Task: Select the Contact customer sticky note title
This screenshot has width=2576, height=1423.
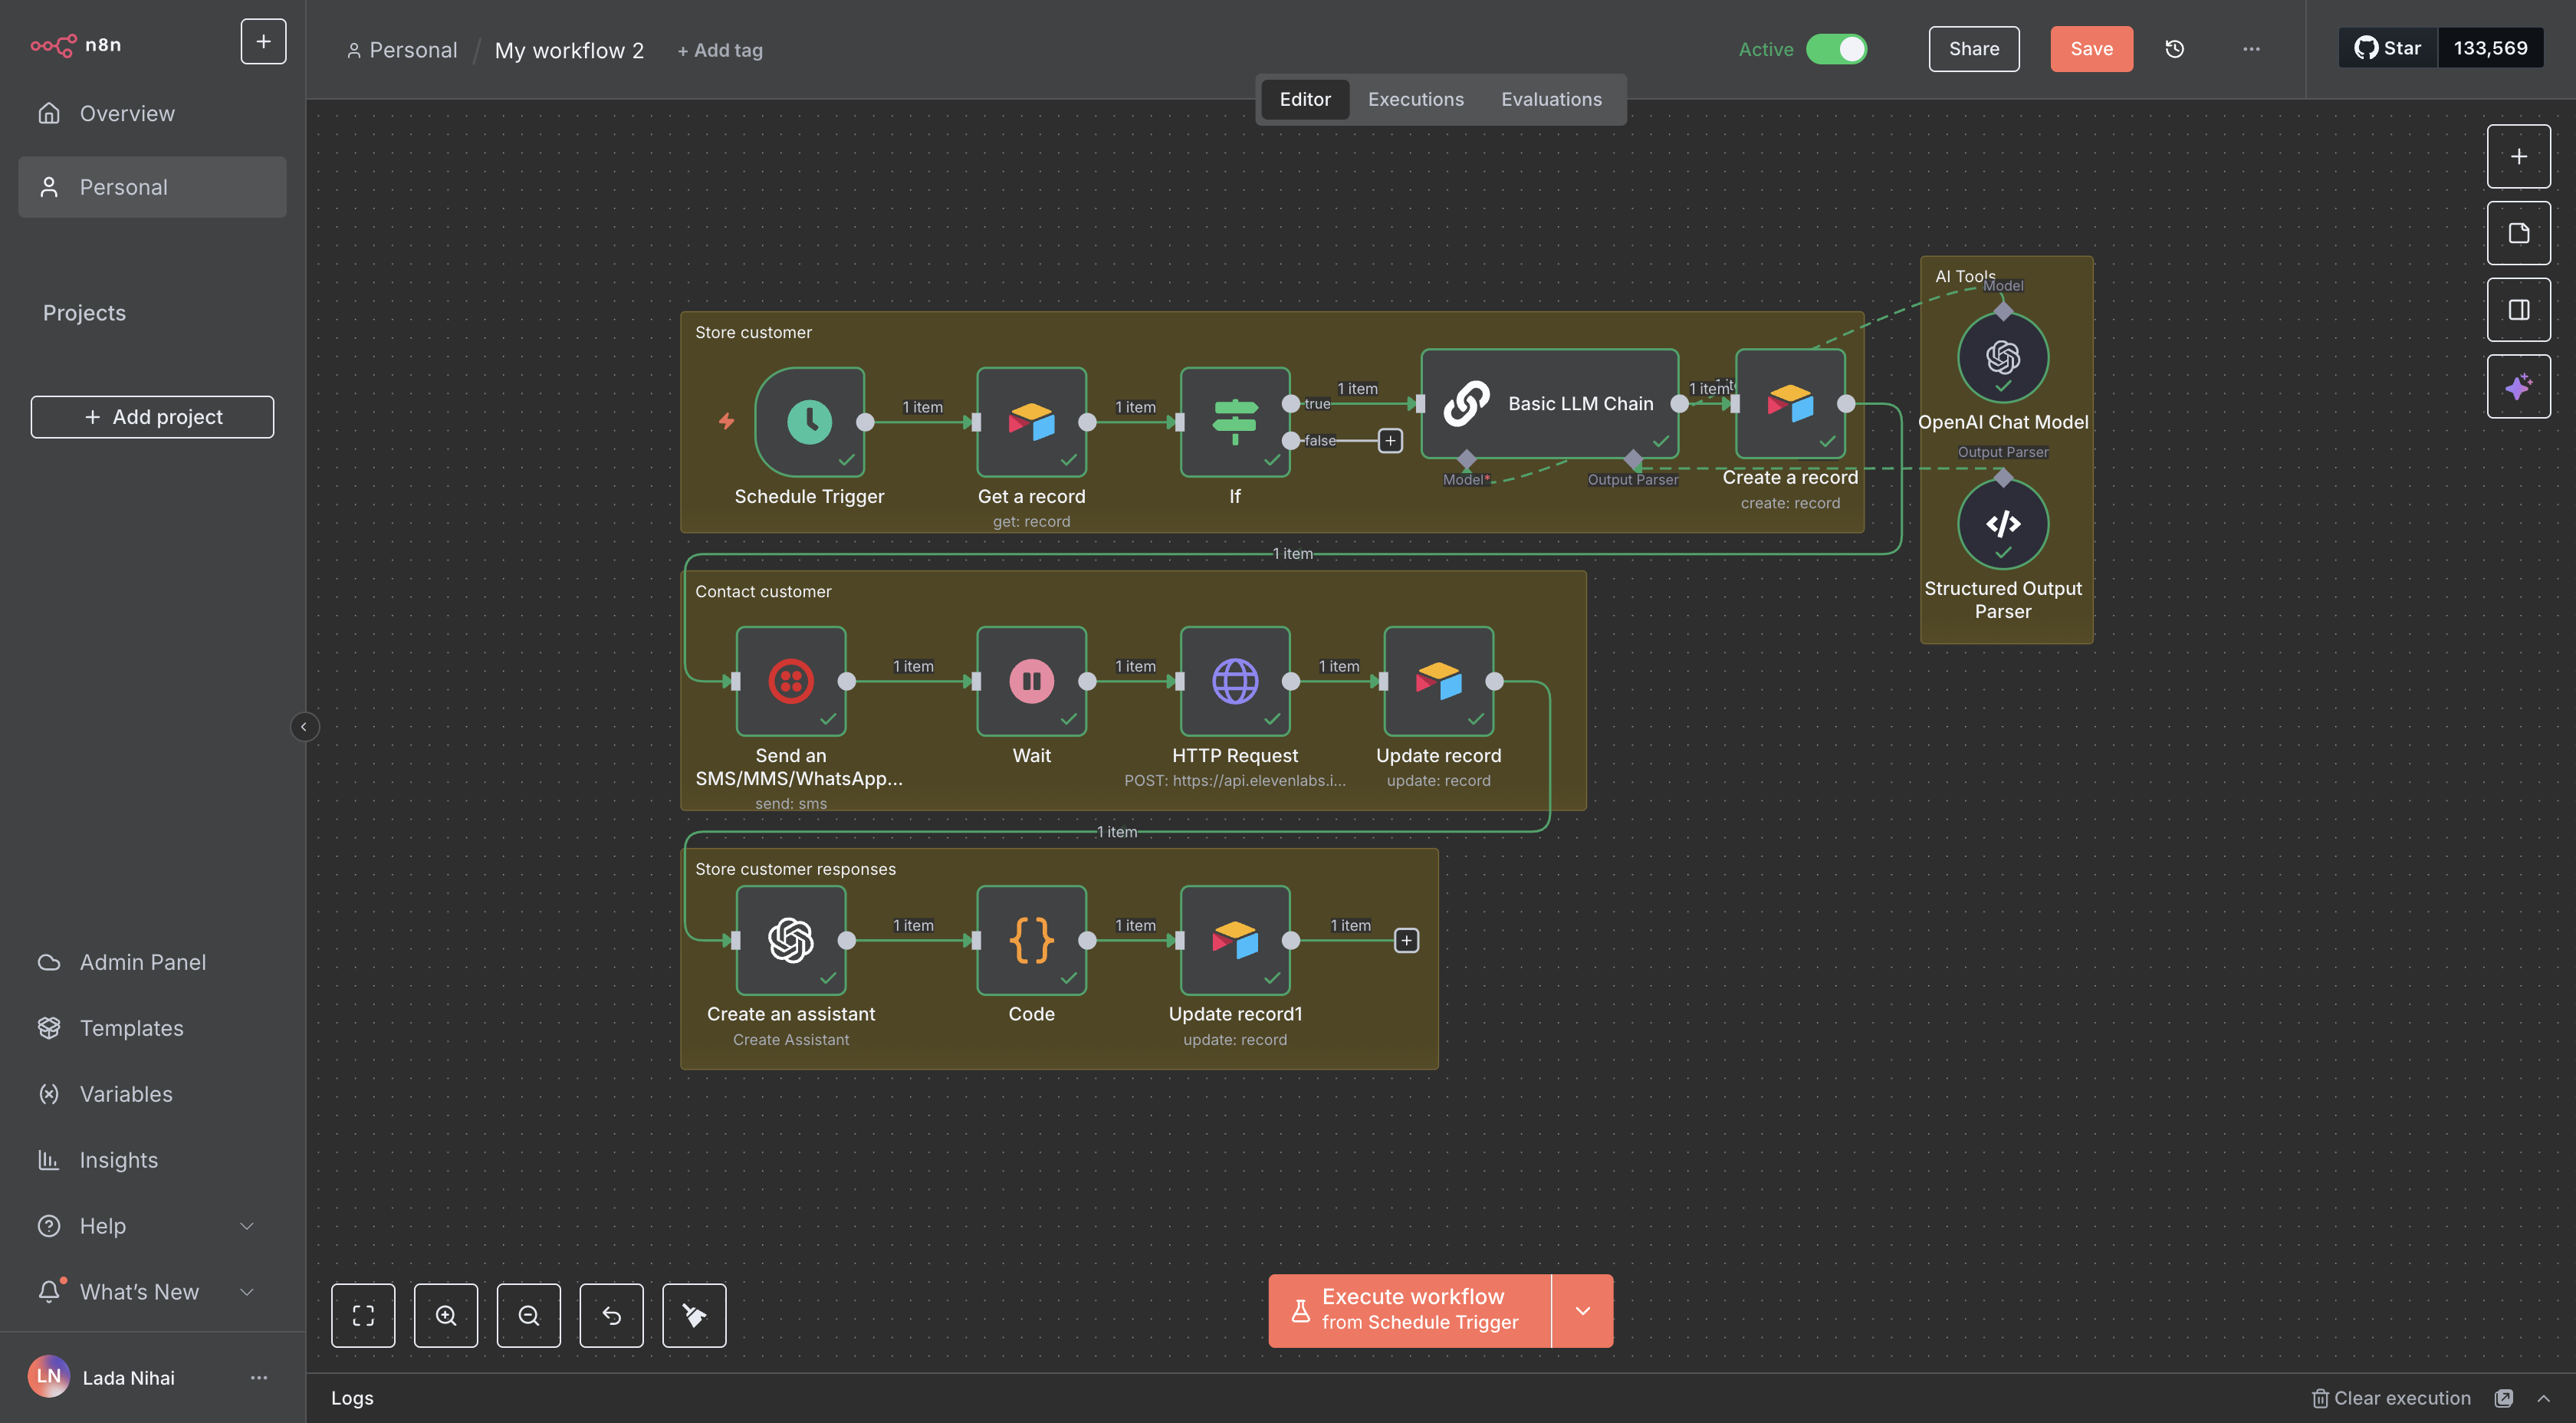Action: [x=763, y=591]
